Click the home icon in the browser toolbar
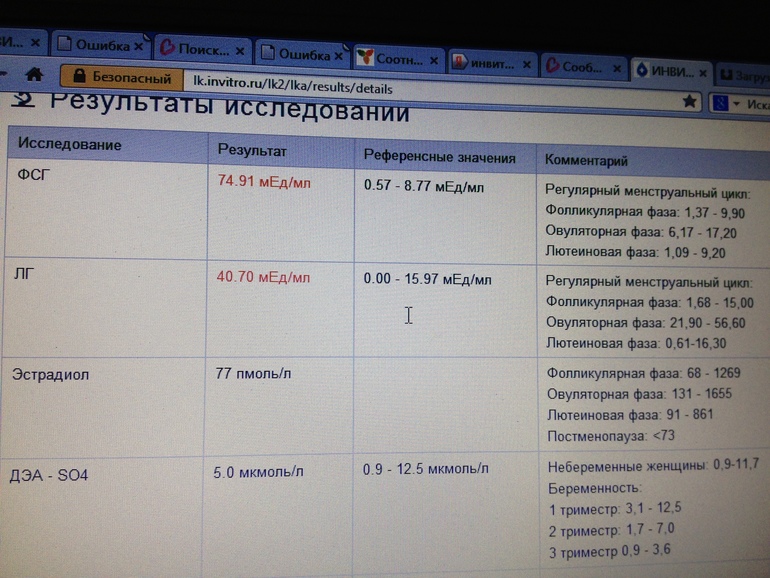 pos(34,75)
